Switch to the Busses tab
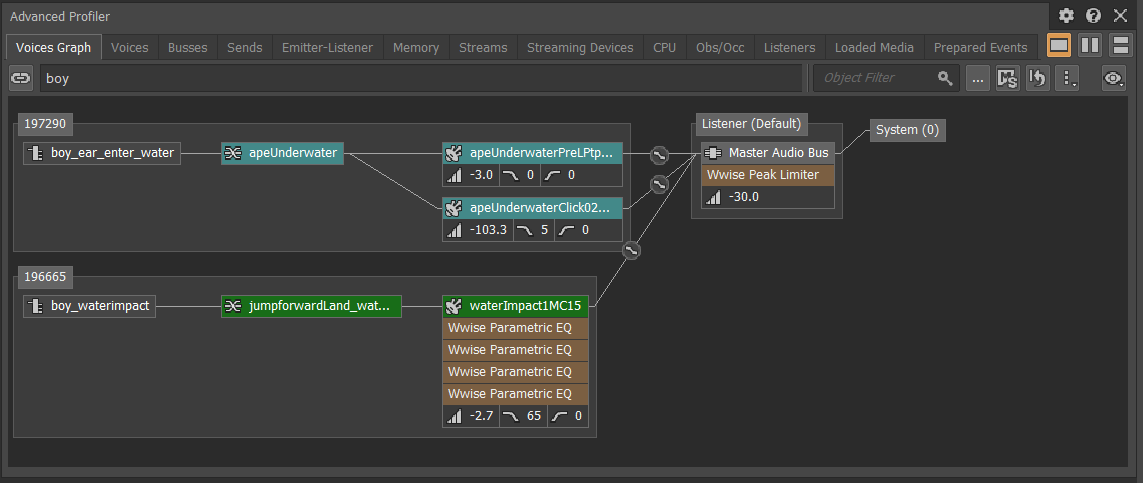Viewport: 1143px width, 483px height. tap(188, 47)
